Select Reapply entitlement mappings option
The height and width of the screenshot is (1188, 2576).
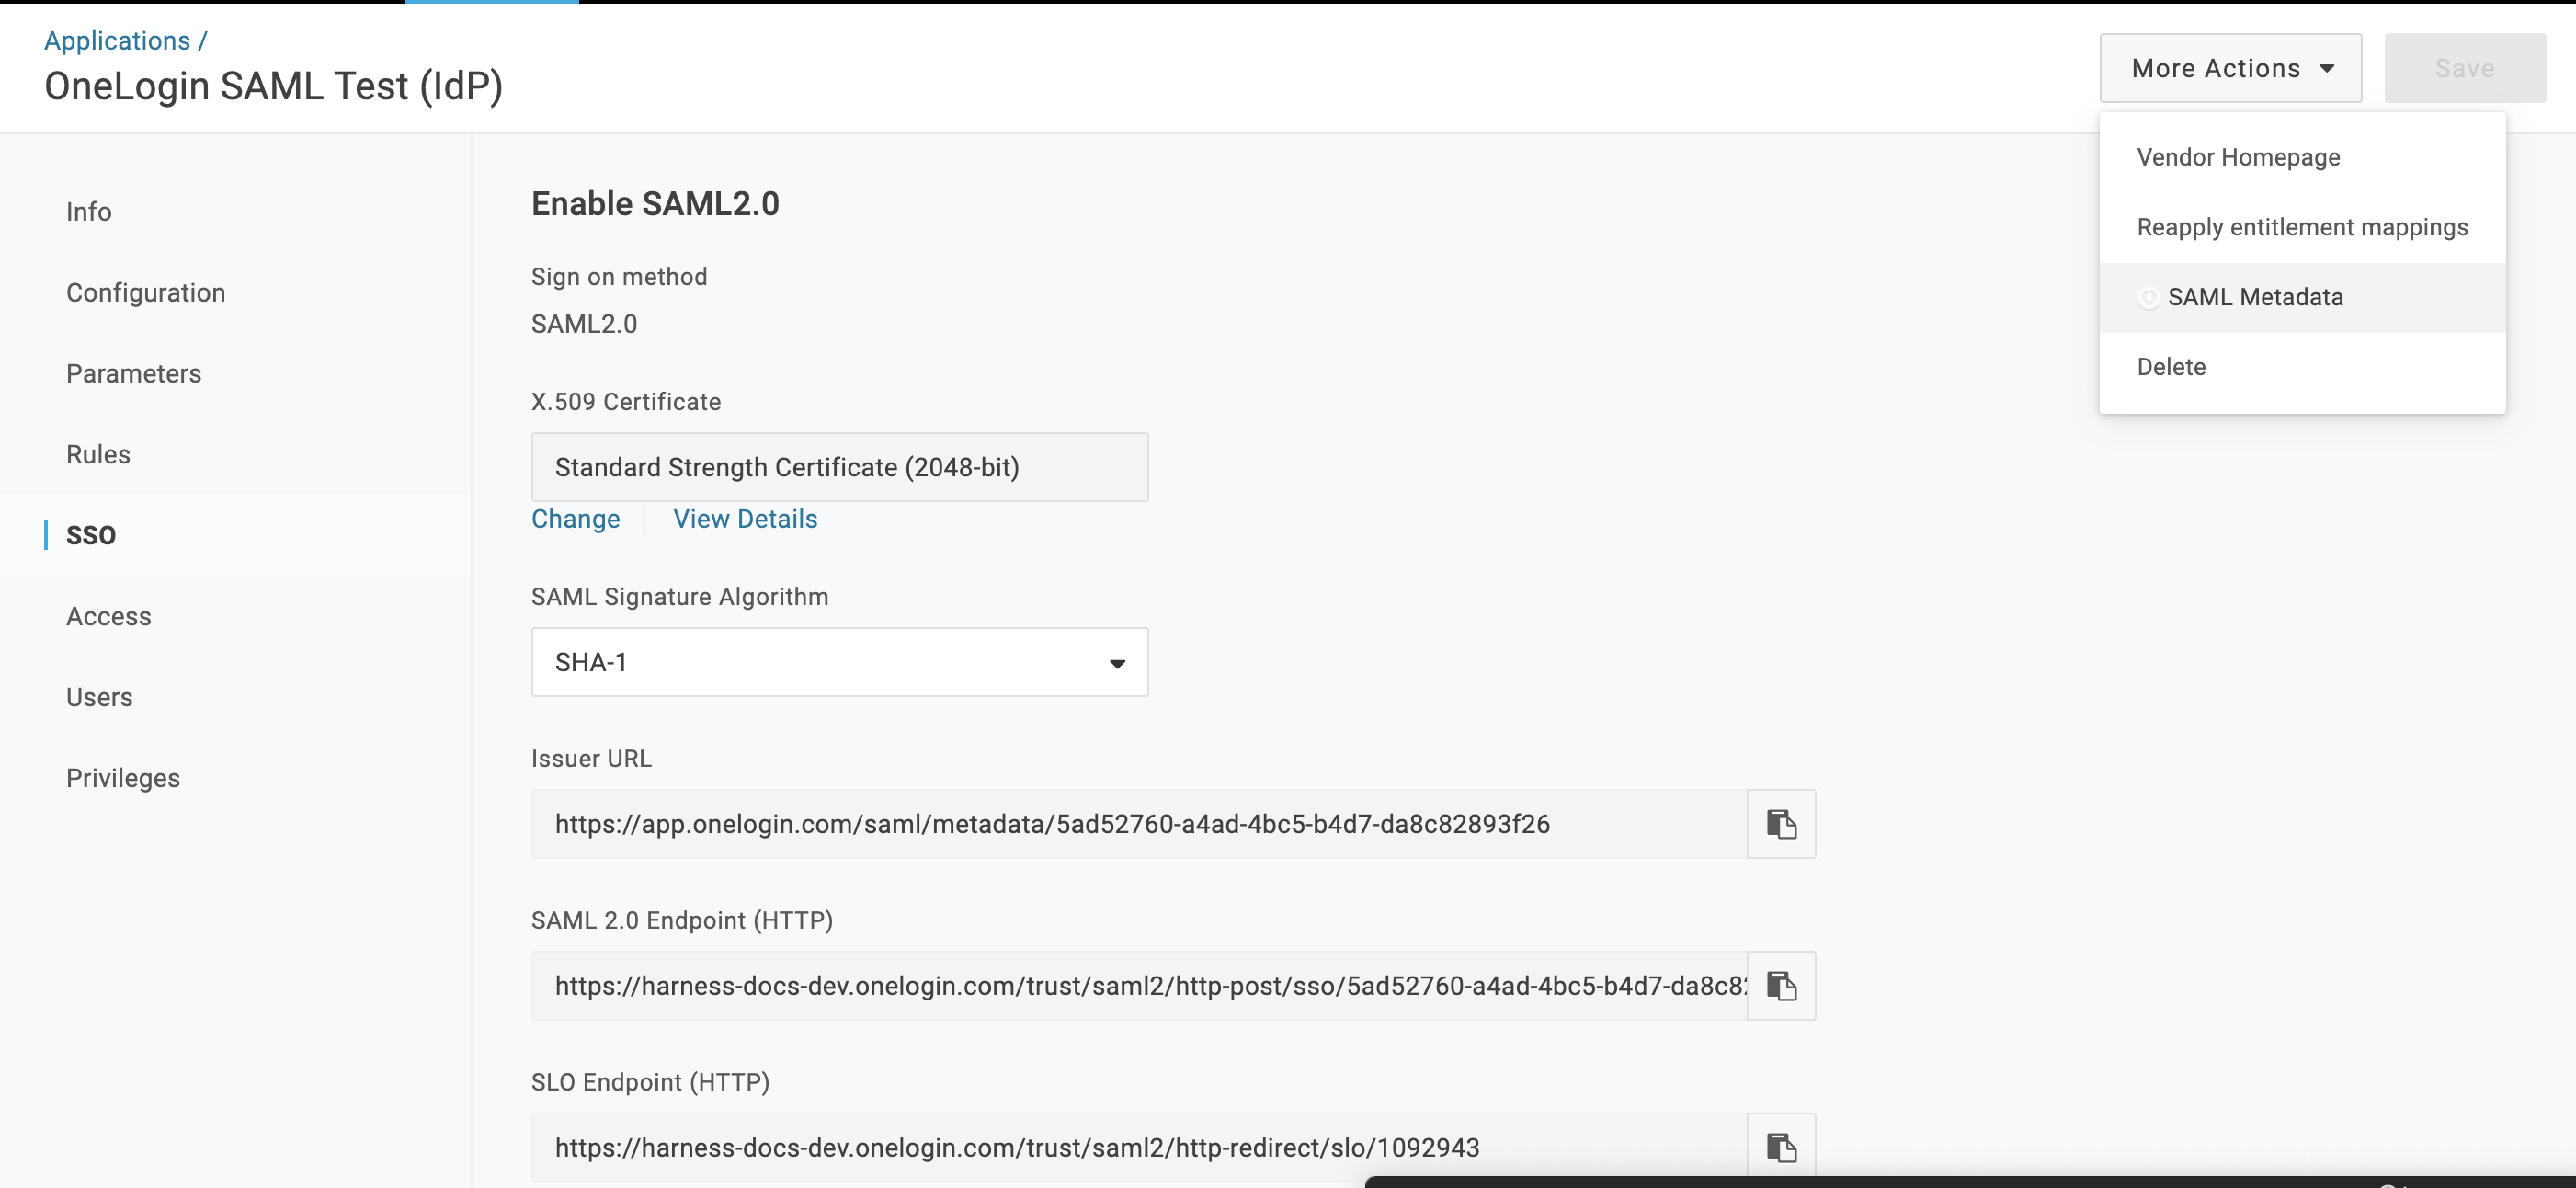point(2302,228)
